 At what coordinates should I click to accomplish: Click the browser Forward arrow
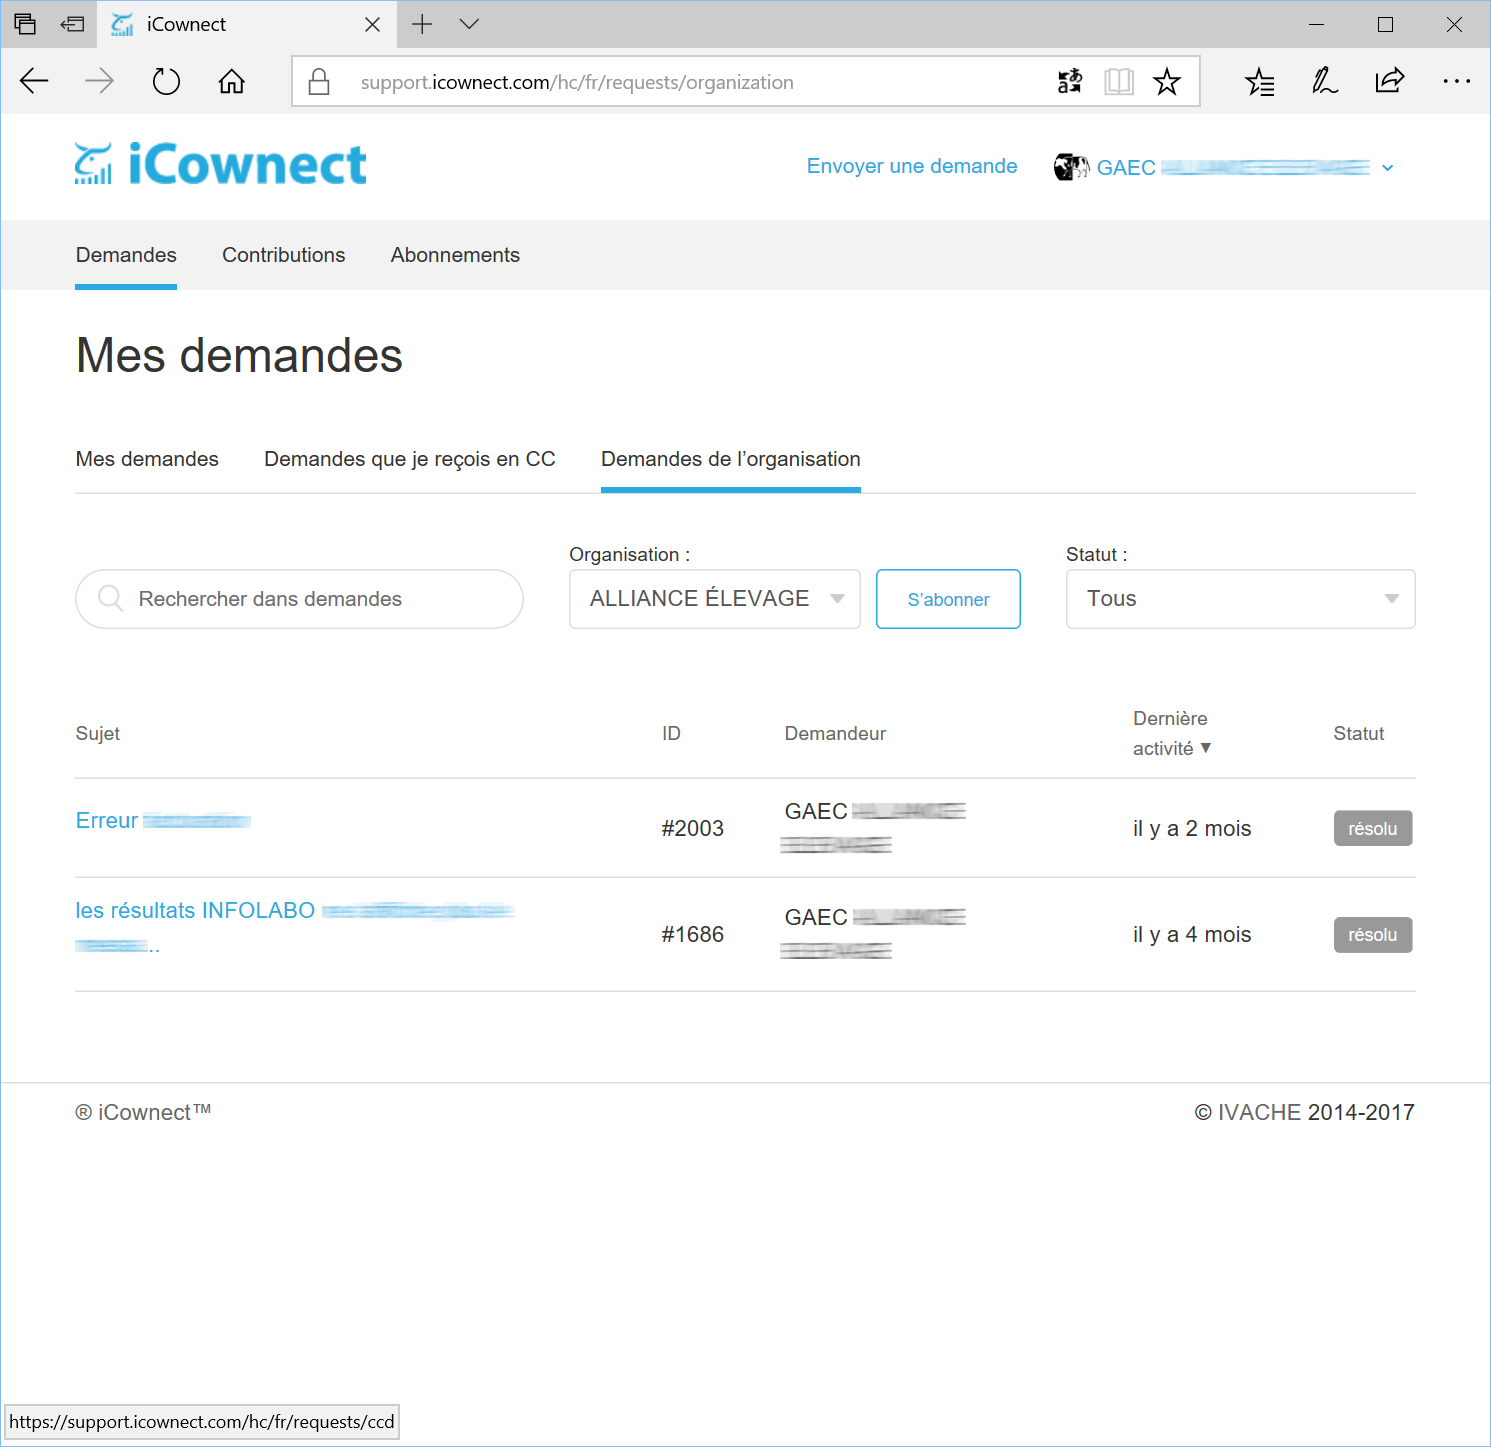pos(99,81)
